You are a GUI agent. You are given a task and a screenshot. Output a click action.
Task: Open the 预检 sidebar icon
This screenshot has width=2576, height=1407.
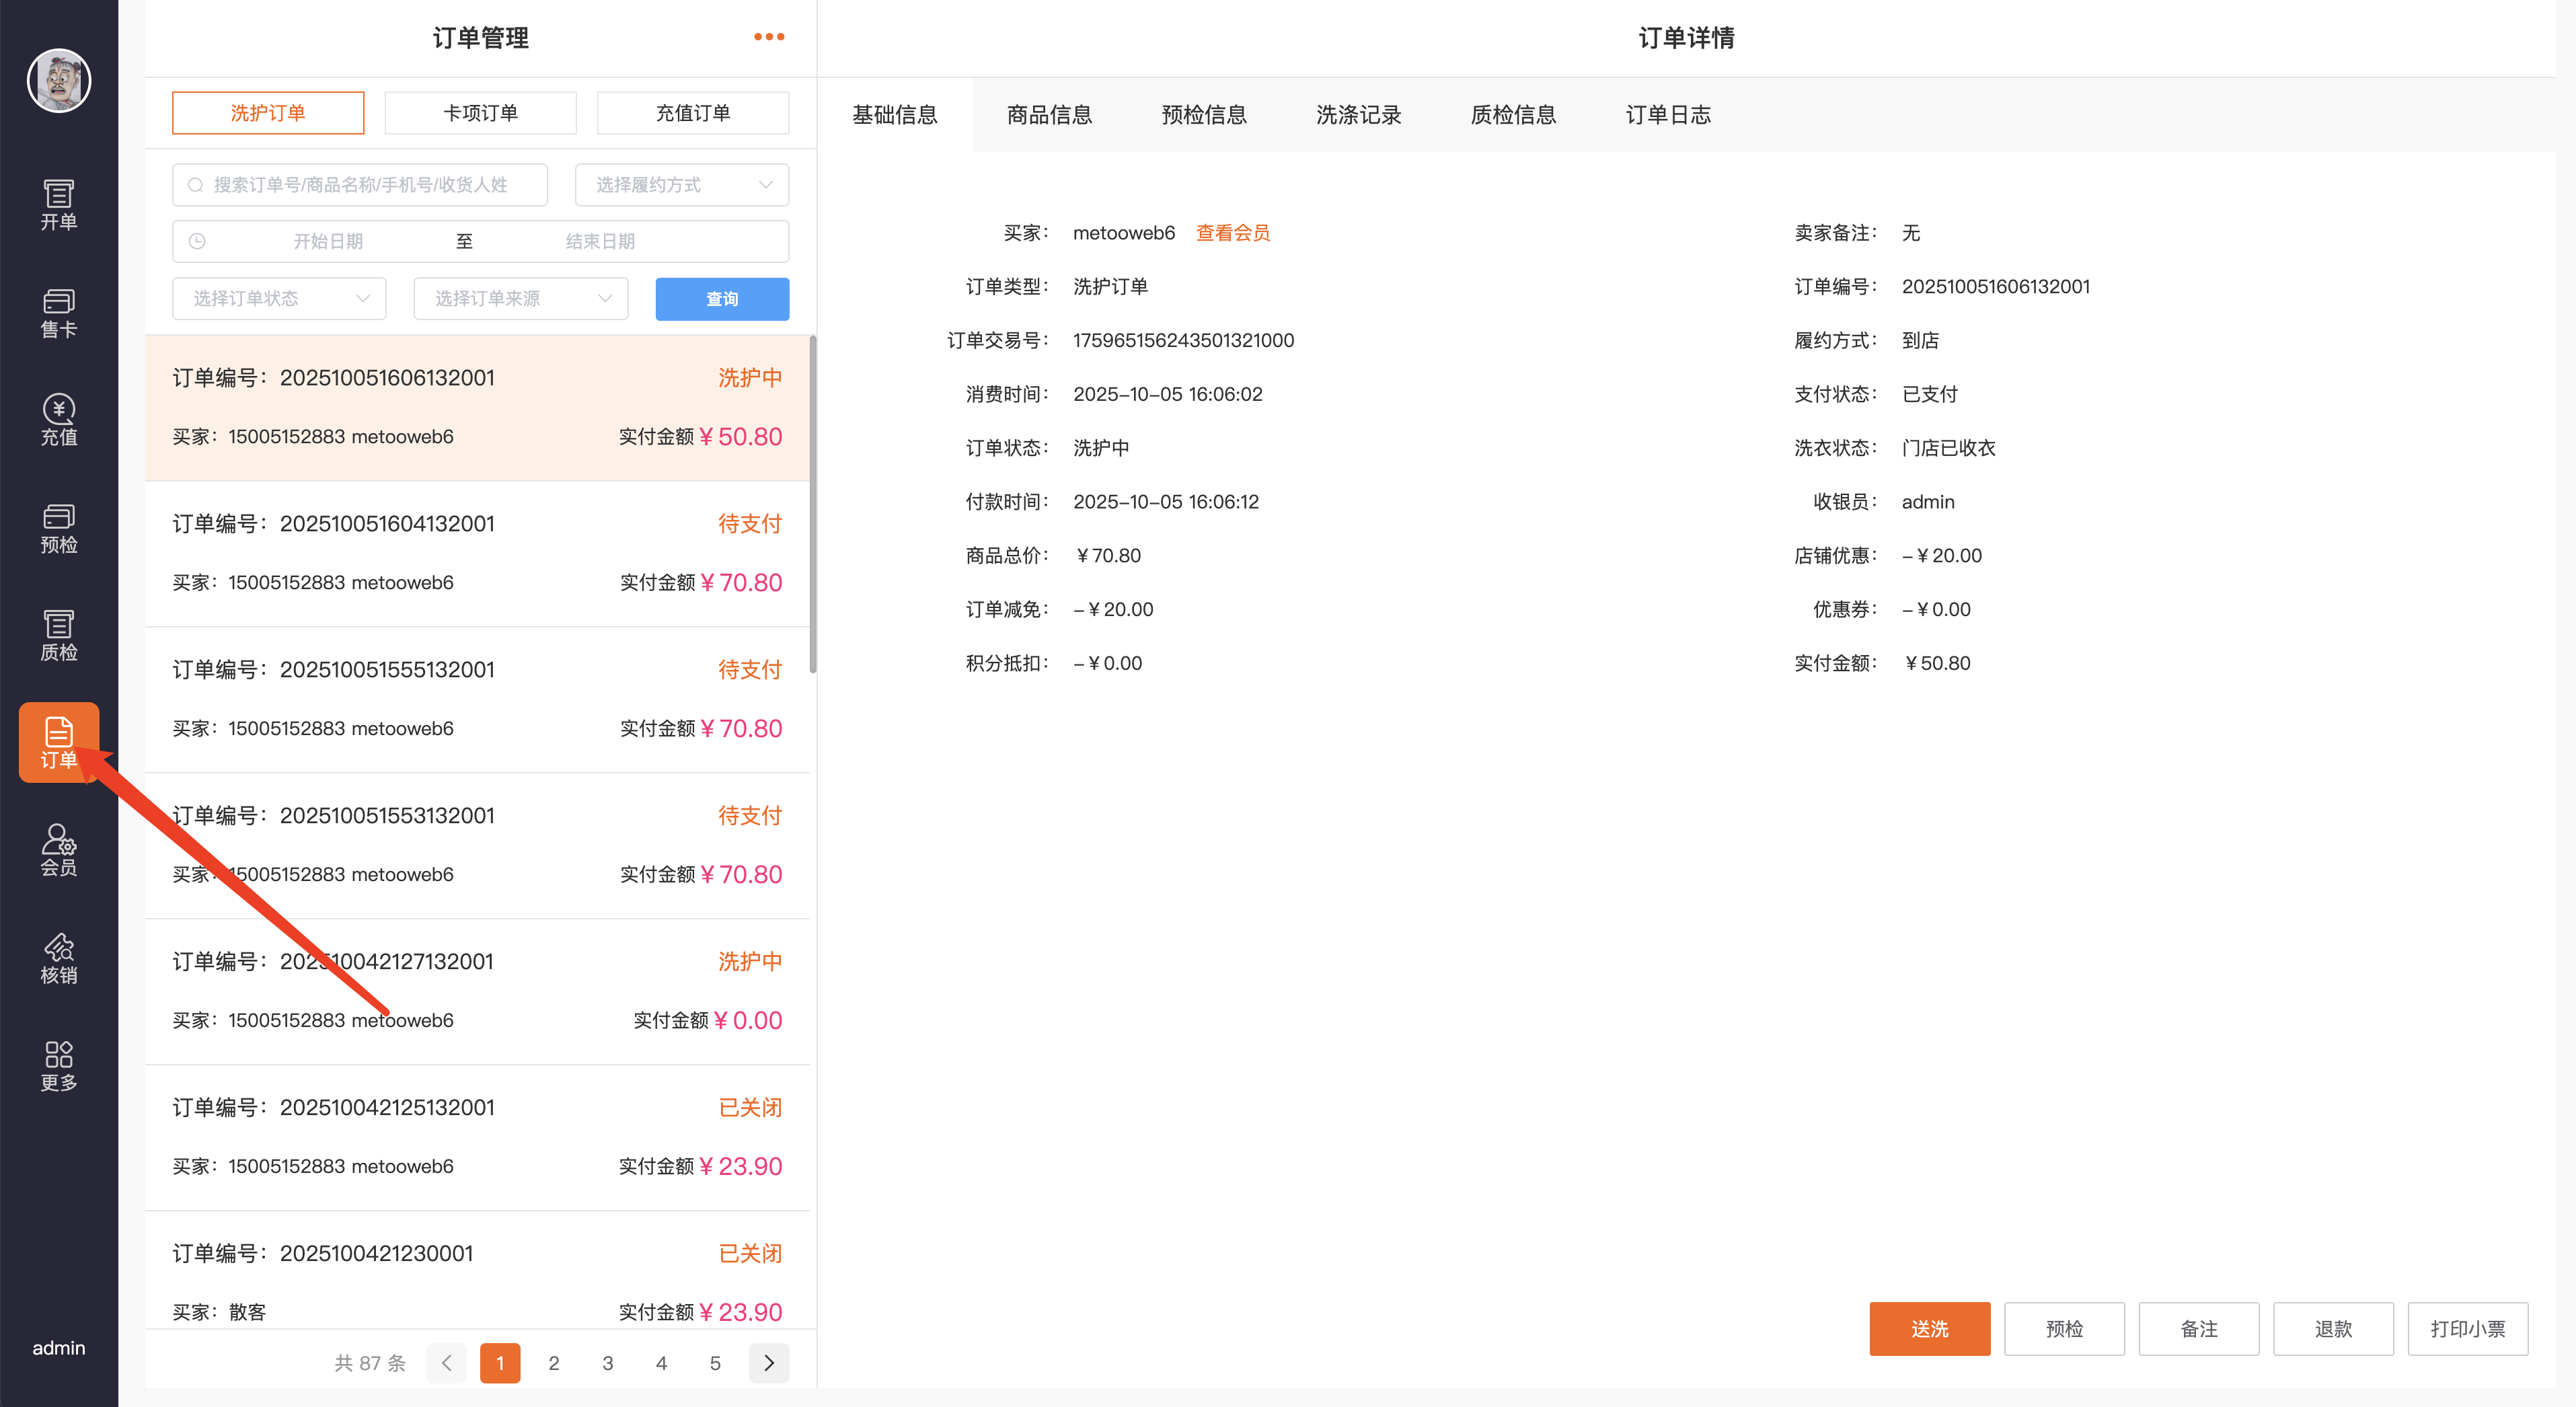pos(58,528)
